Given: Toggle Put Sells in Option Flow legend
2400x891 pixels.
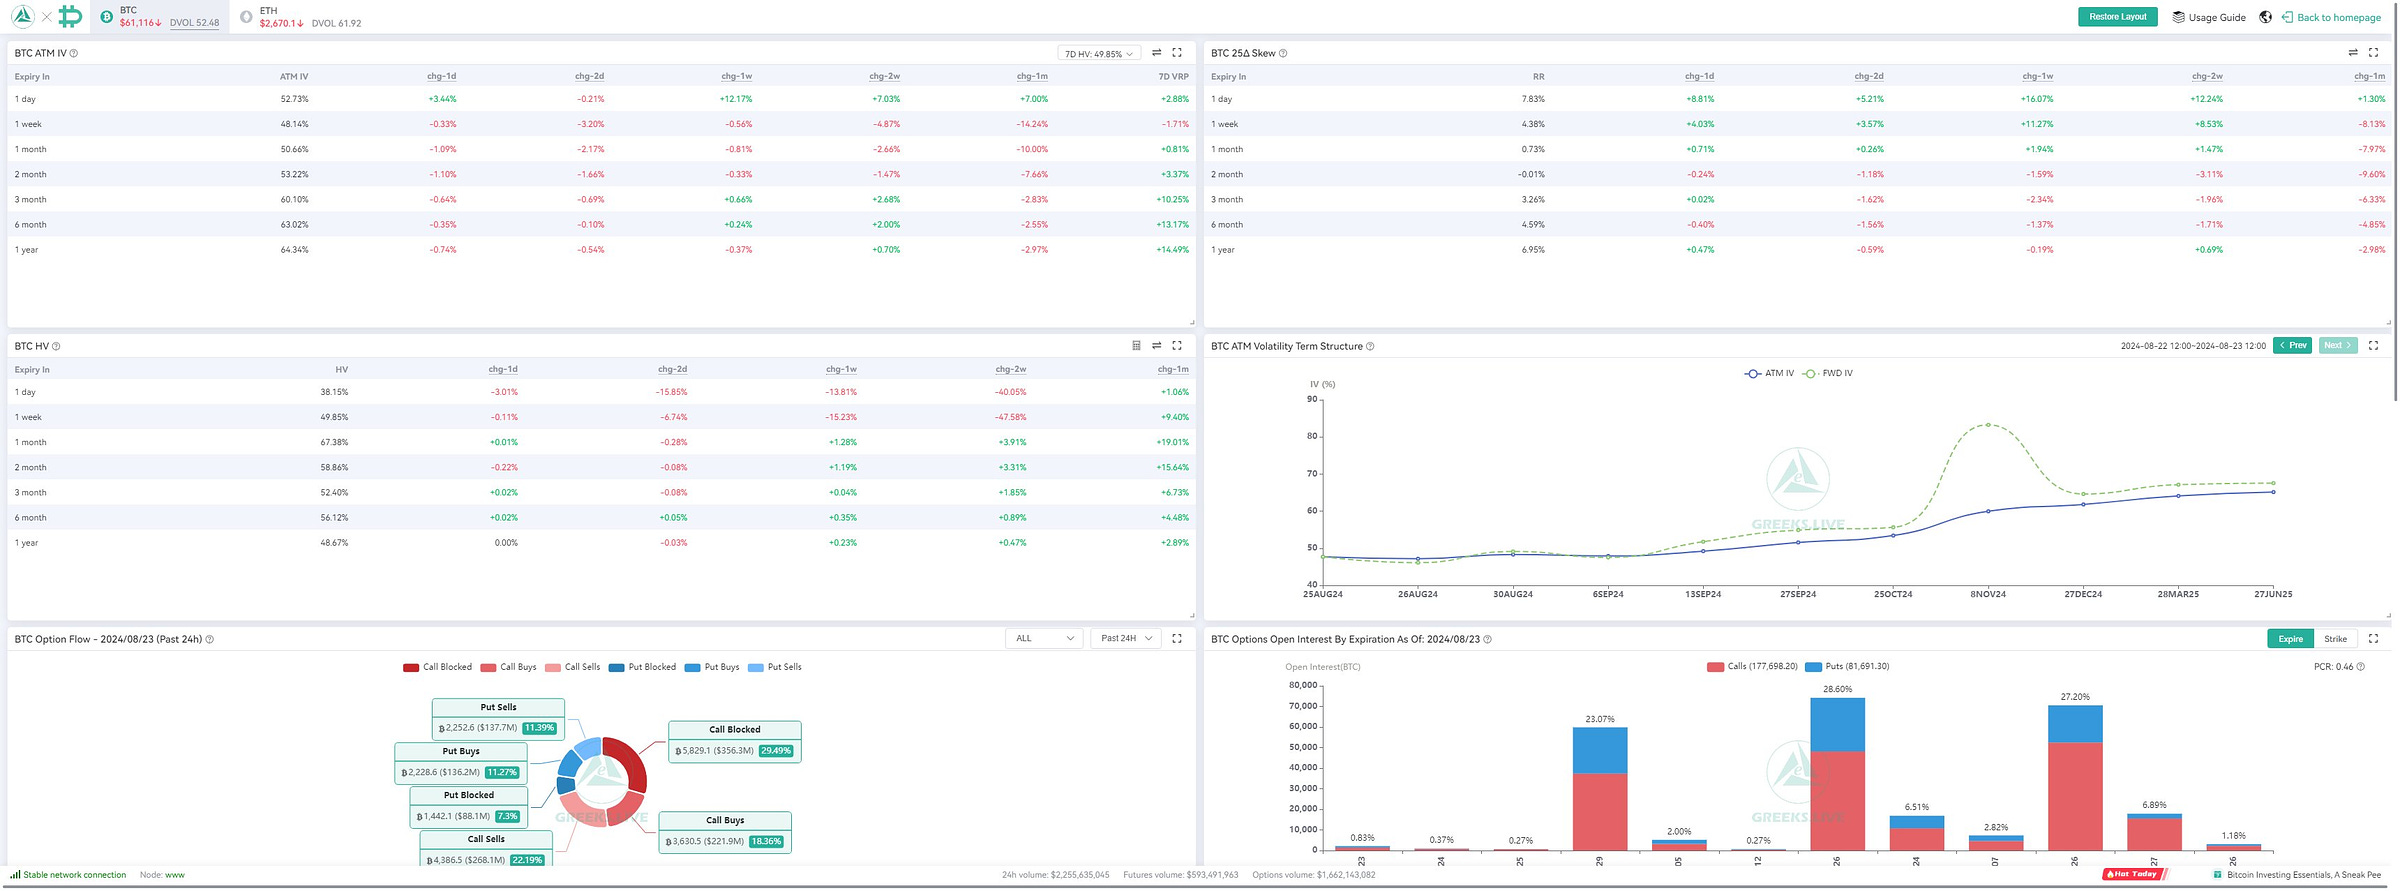Looking at the screenshot, I should point(775,667).
